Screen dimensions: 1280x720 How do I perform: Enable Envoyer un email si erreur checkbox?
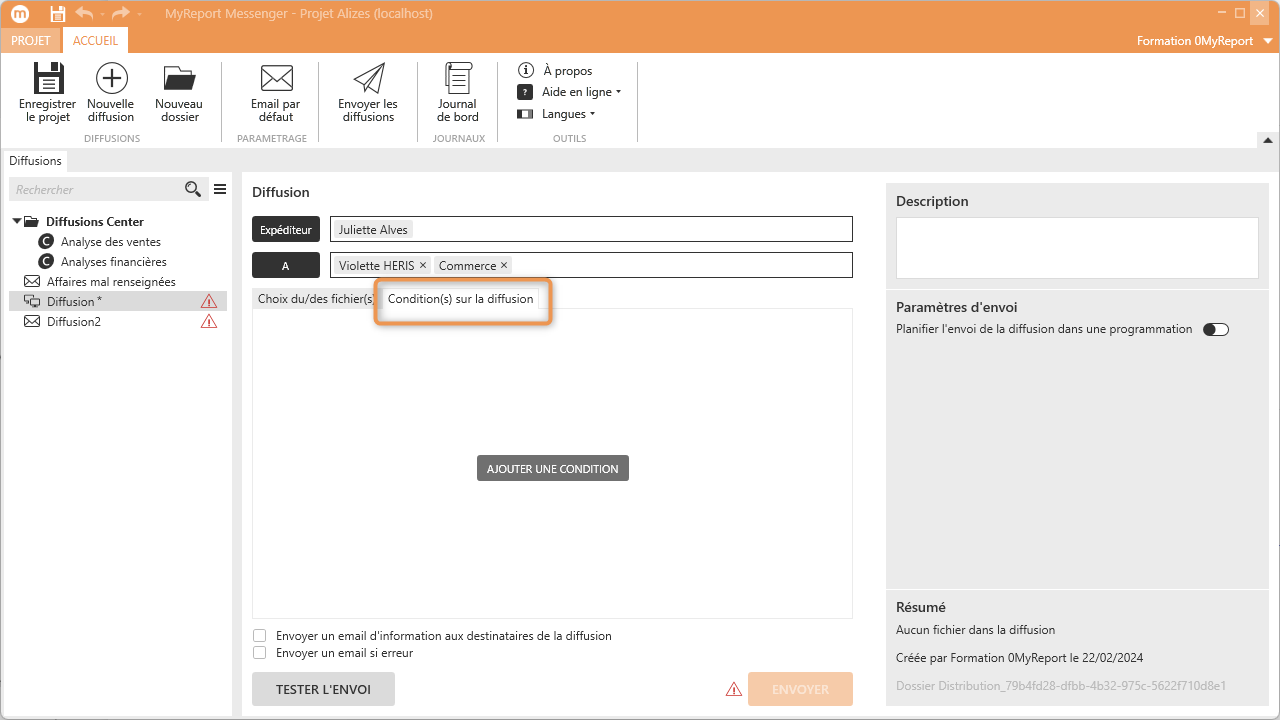click(x=260, y=653)
